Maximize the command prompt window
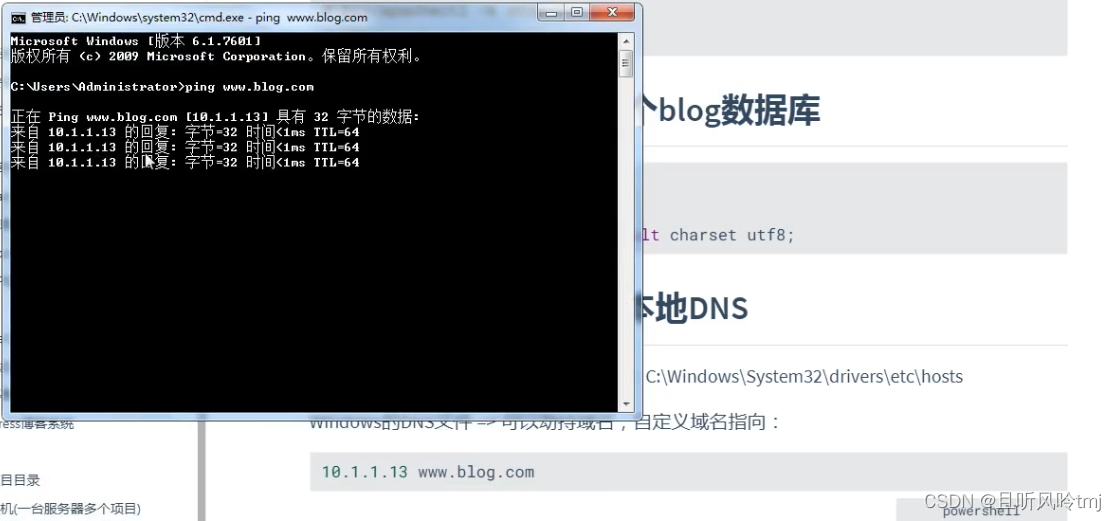Screen dimensions: 1116x521 pyautogui.click(x=577, y=12)
